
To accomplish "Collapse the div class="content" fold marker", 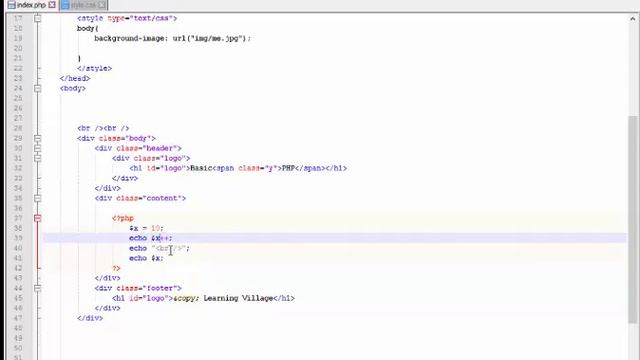I will (x=38, y=198).
